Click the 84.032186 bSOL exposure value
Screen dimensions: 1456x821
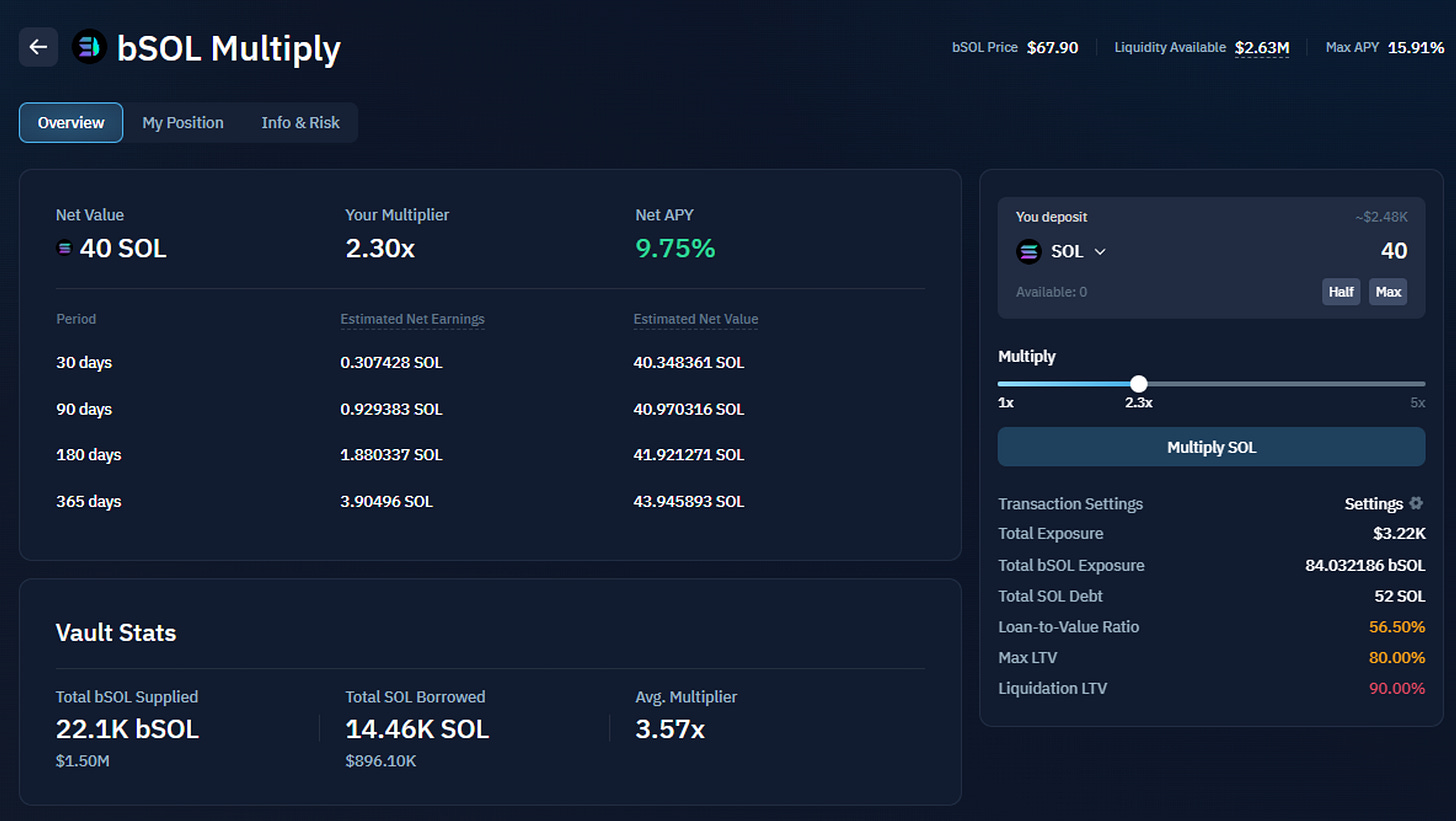(x=1365, y=565)
